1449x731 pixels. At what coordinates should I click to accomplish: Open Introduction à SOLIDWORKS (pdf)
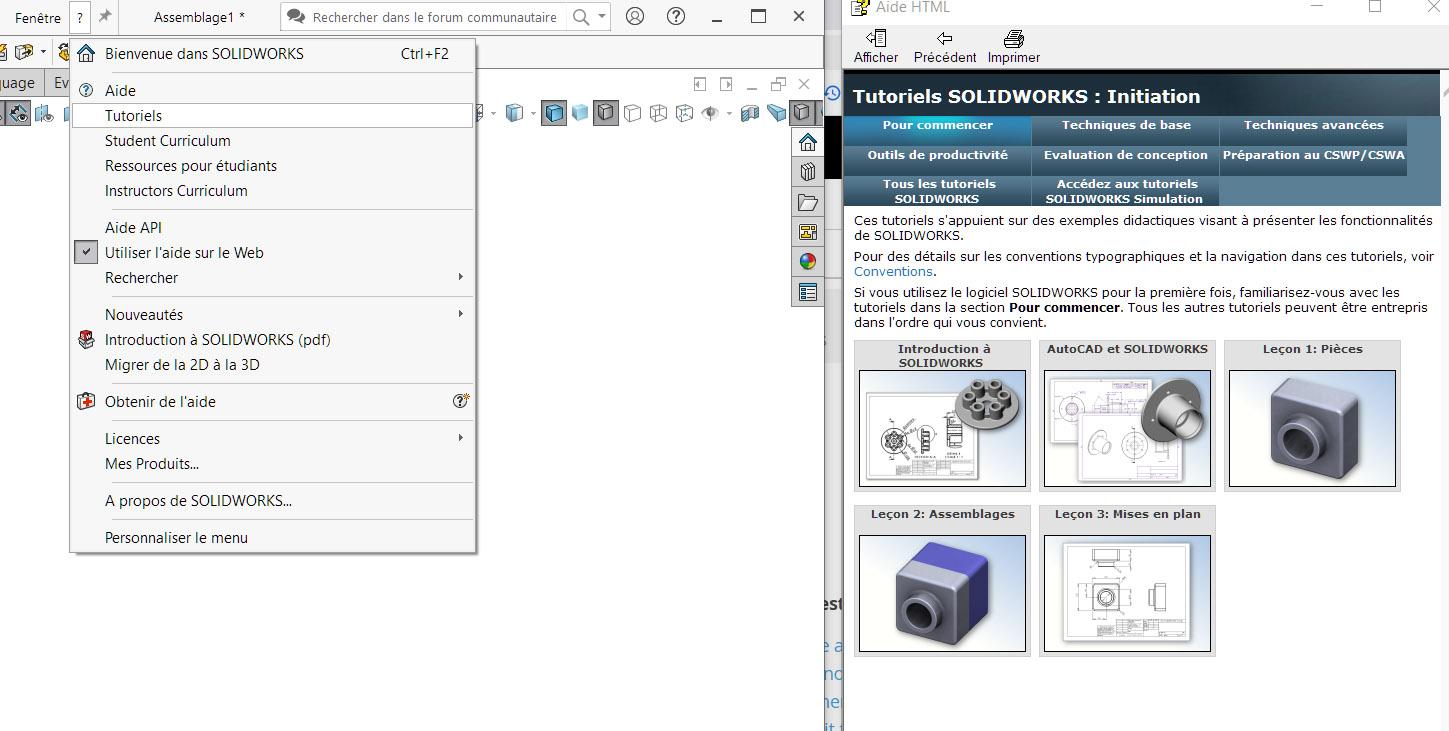pos(273,340)
